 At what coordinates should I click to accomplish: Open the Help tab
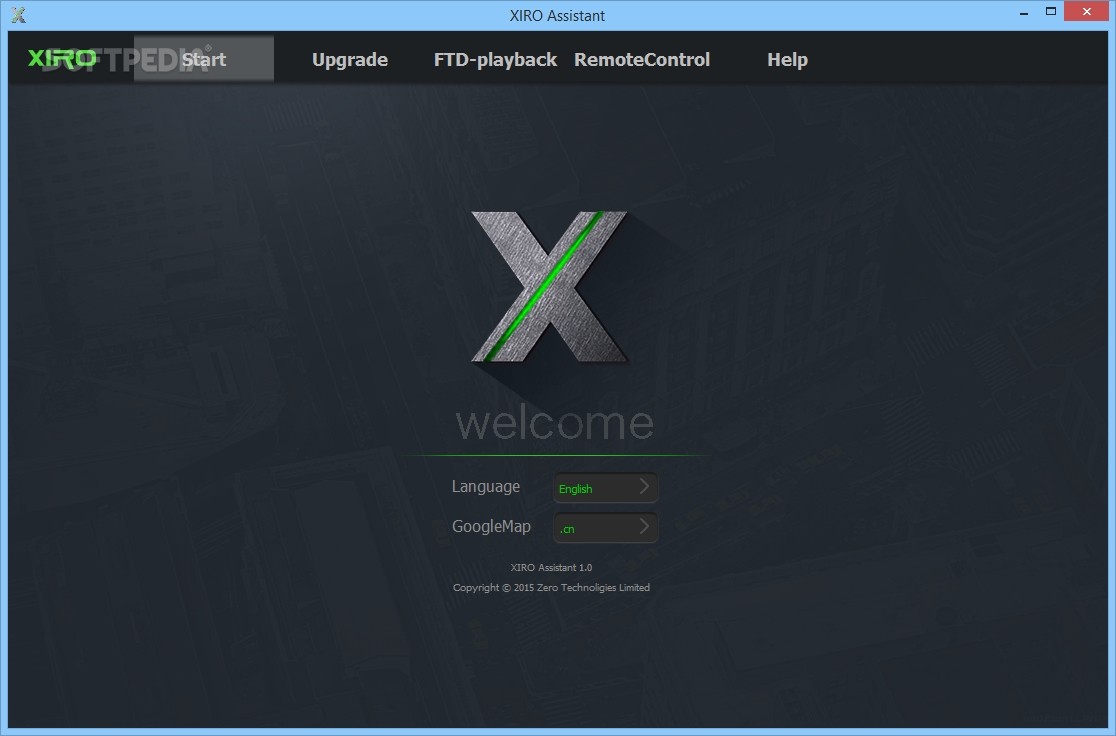(787, 60)
